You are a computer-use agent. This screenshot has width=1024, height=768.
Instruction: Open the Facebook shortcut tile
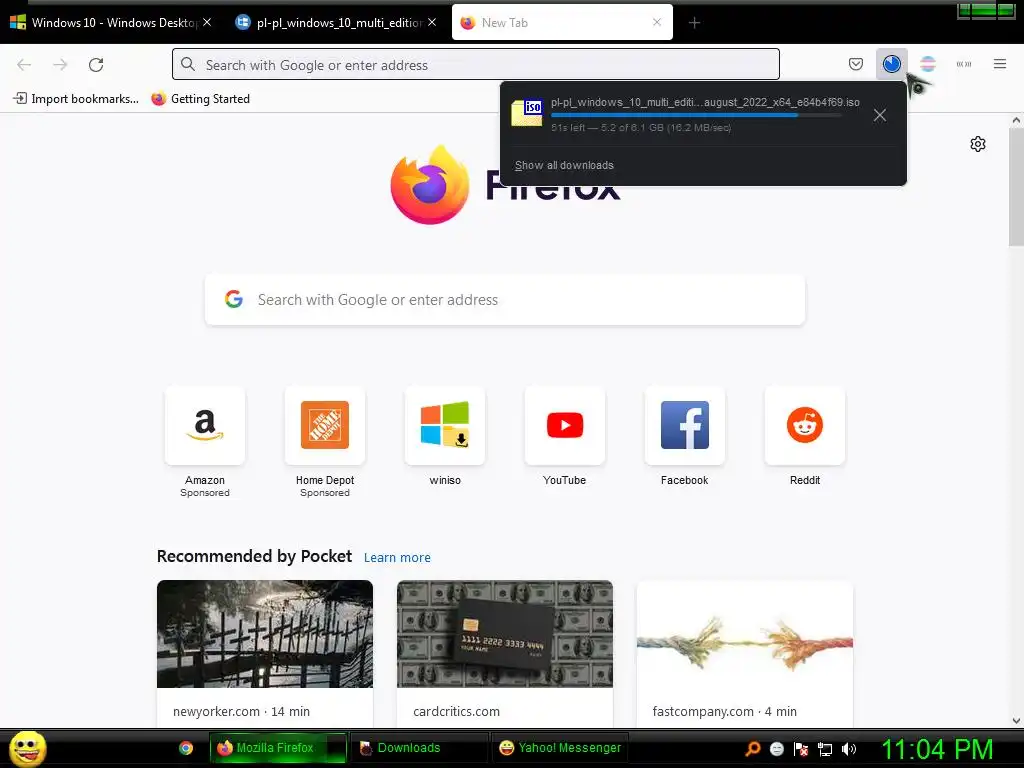(684, 425)
